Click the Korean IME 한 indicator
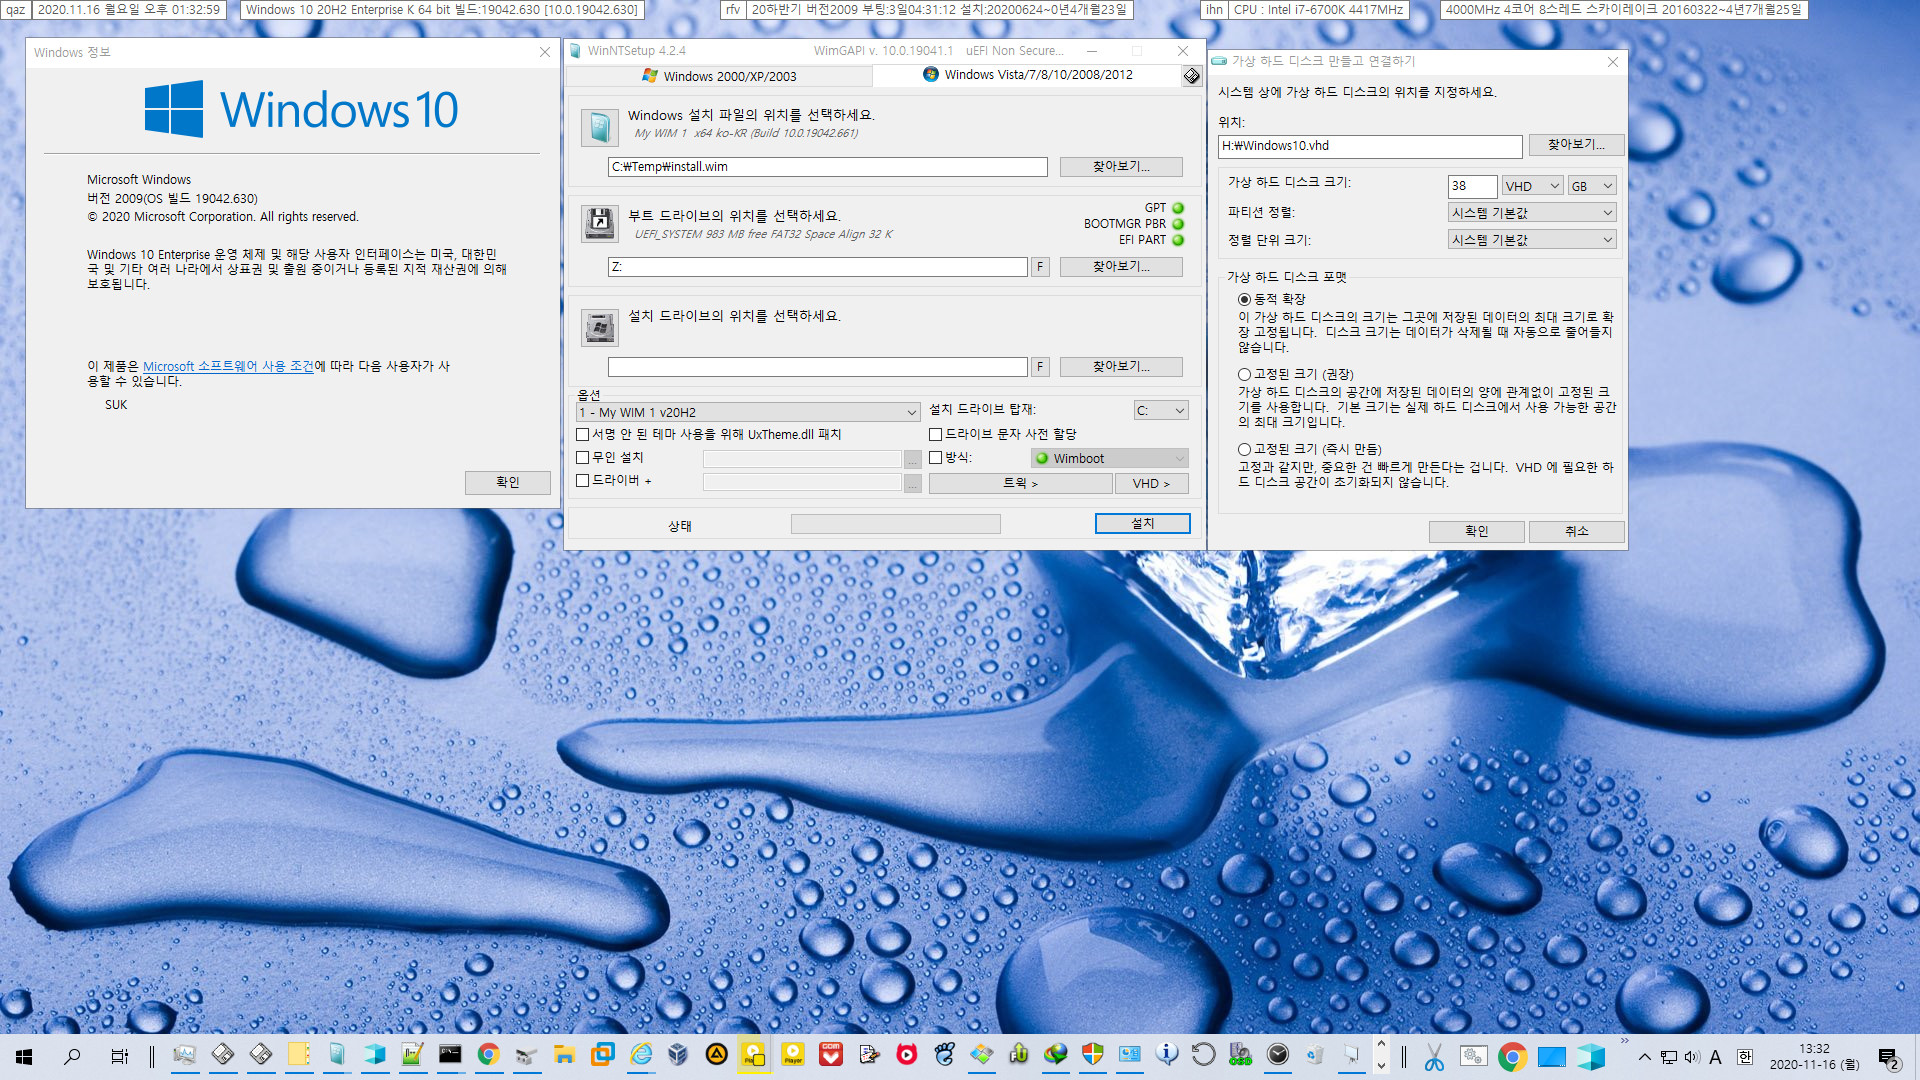 click(x=1745, y=1057)
